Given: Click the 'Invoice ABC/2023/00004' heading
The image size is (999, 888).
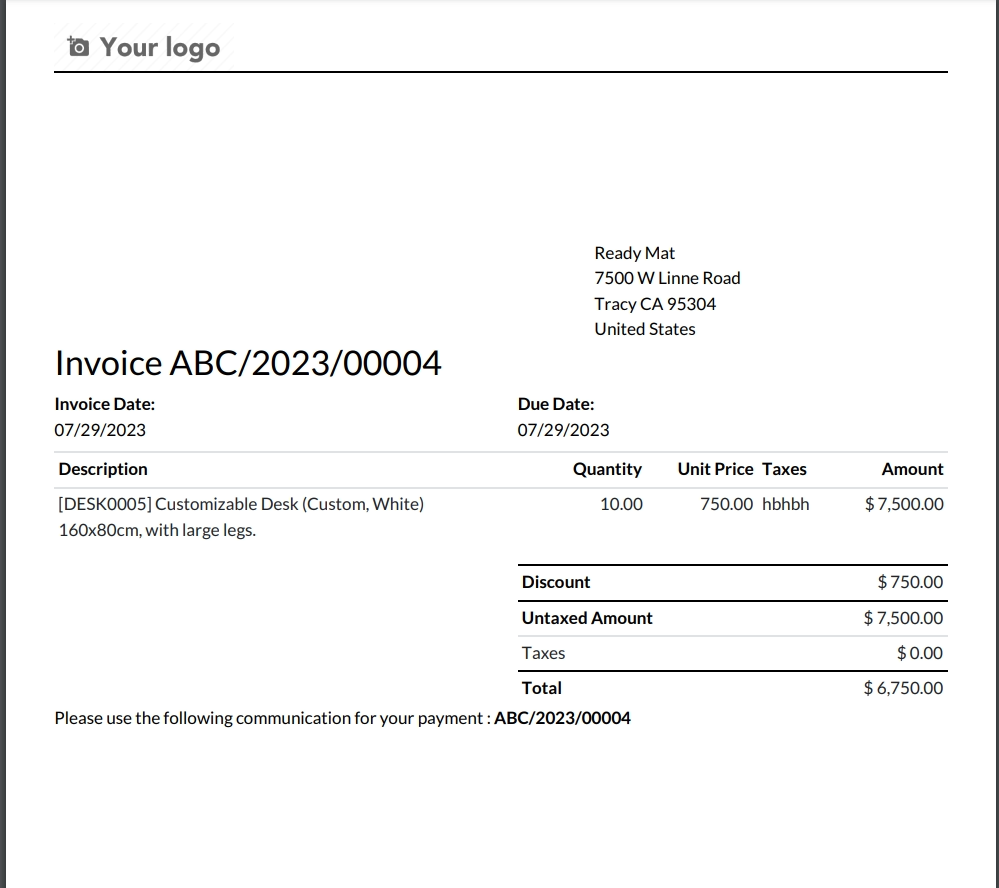Looking at the screenshot, I should 248,363.
